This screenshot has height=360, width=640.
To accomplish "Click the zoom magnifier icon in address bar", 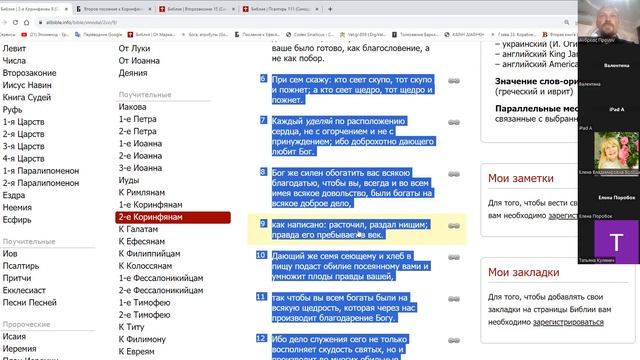I will coord(567,22).
